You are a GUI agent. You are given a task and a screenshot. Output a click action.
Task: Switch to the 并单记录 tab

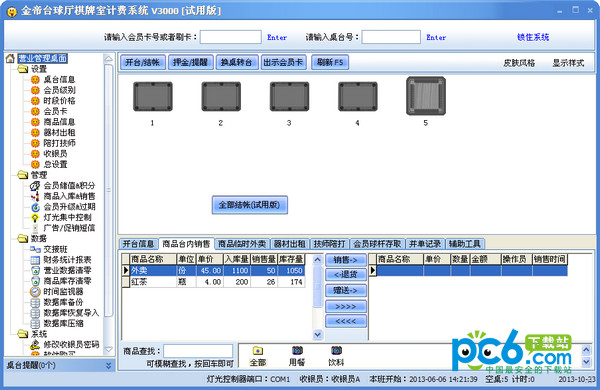(425, 244)
